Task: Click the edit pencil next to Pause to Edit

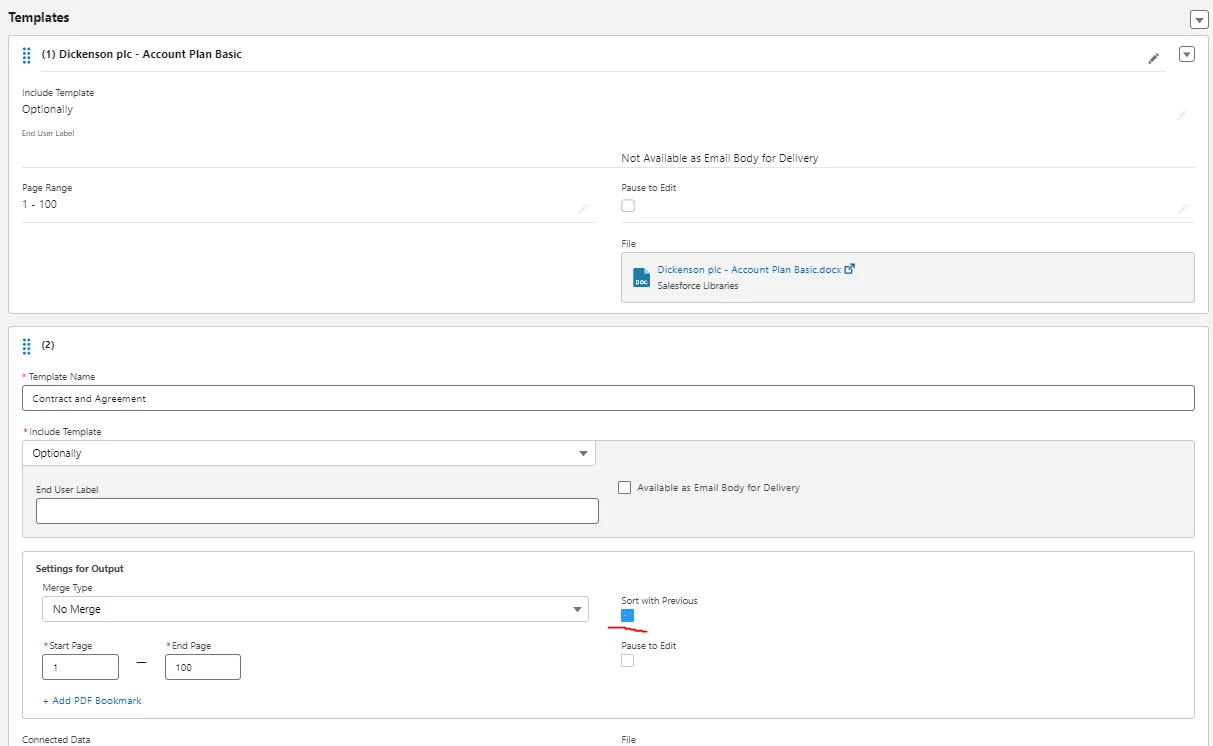Action: pyautogui.click(x=1181, y=207)
